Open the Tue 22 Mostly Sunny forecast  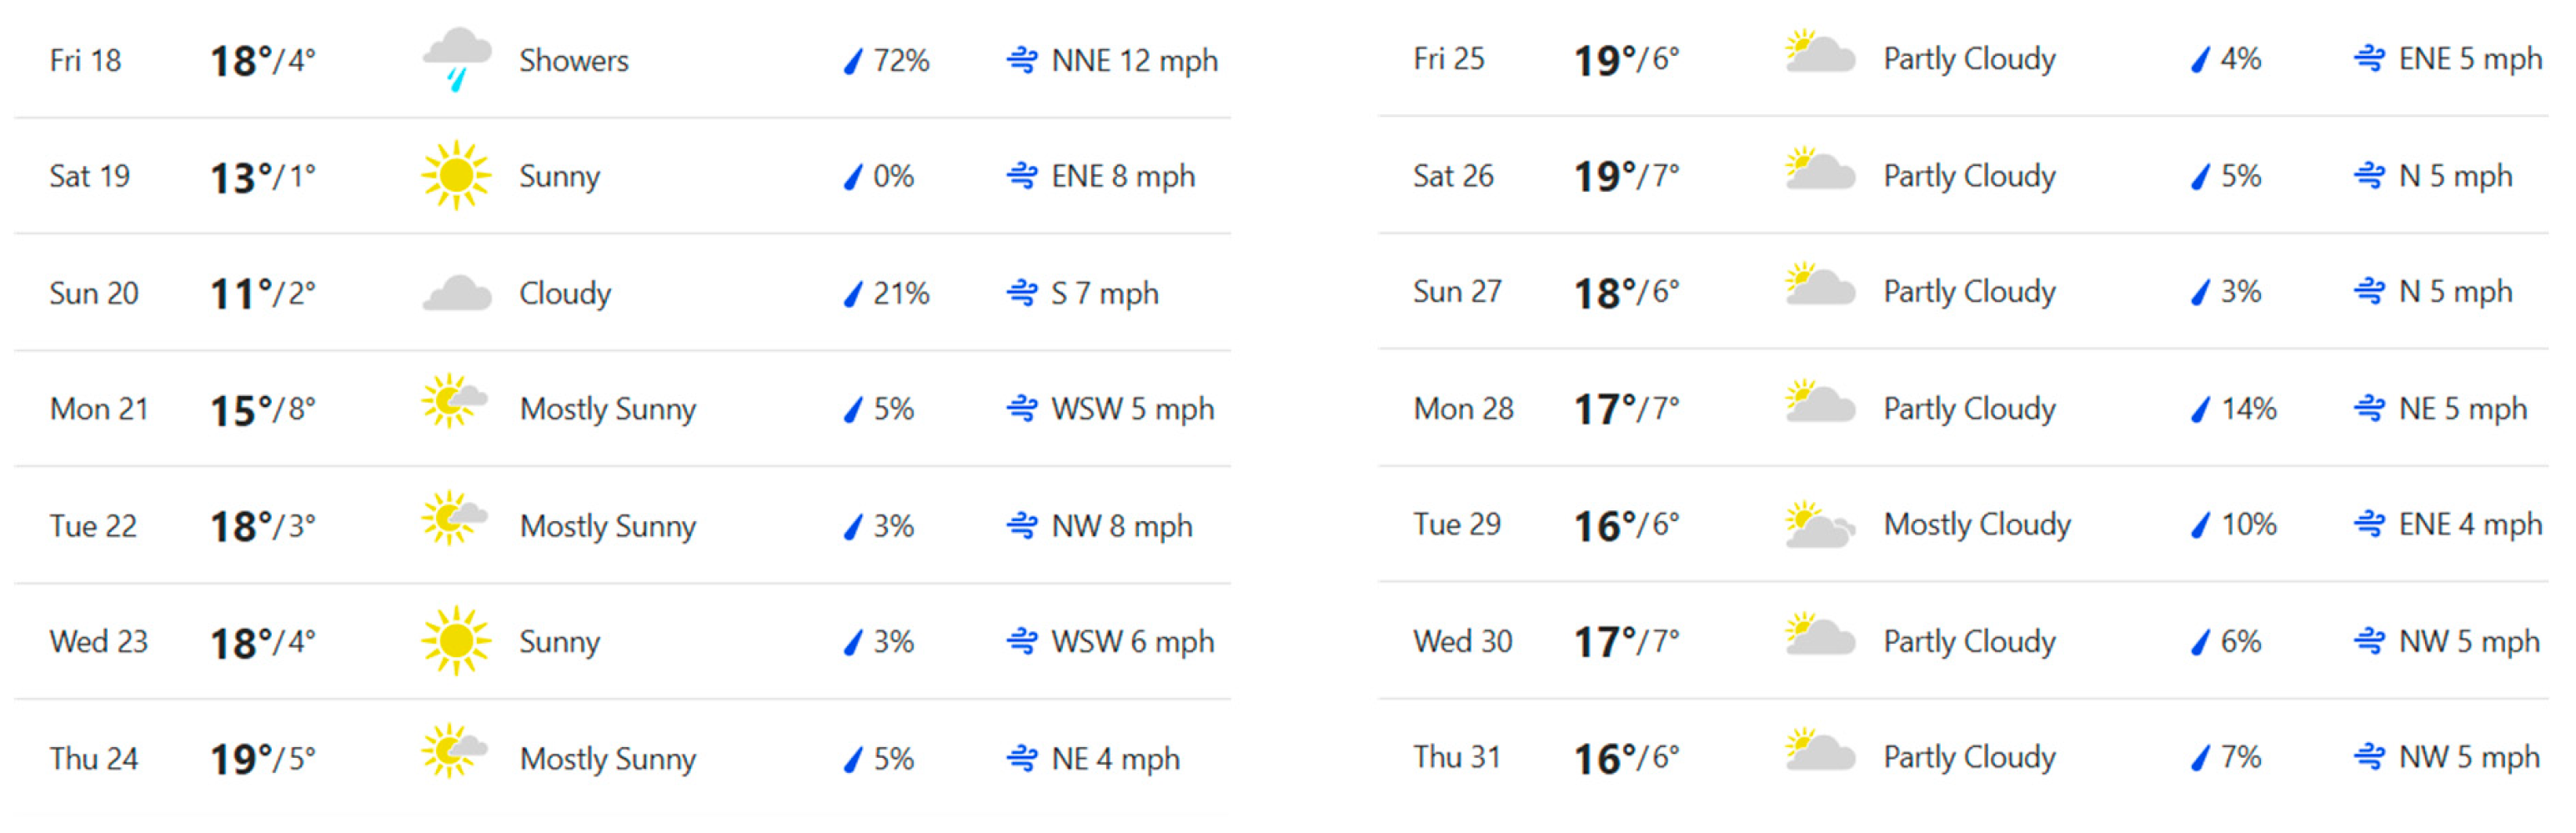607,526
